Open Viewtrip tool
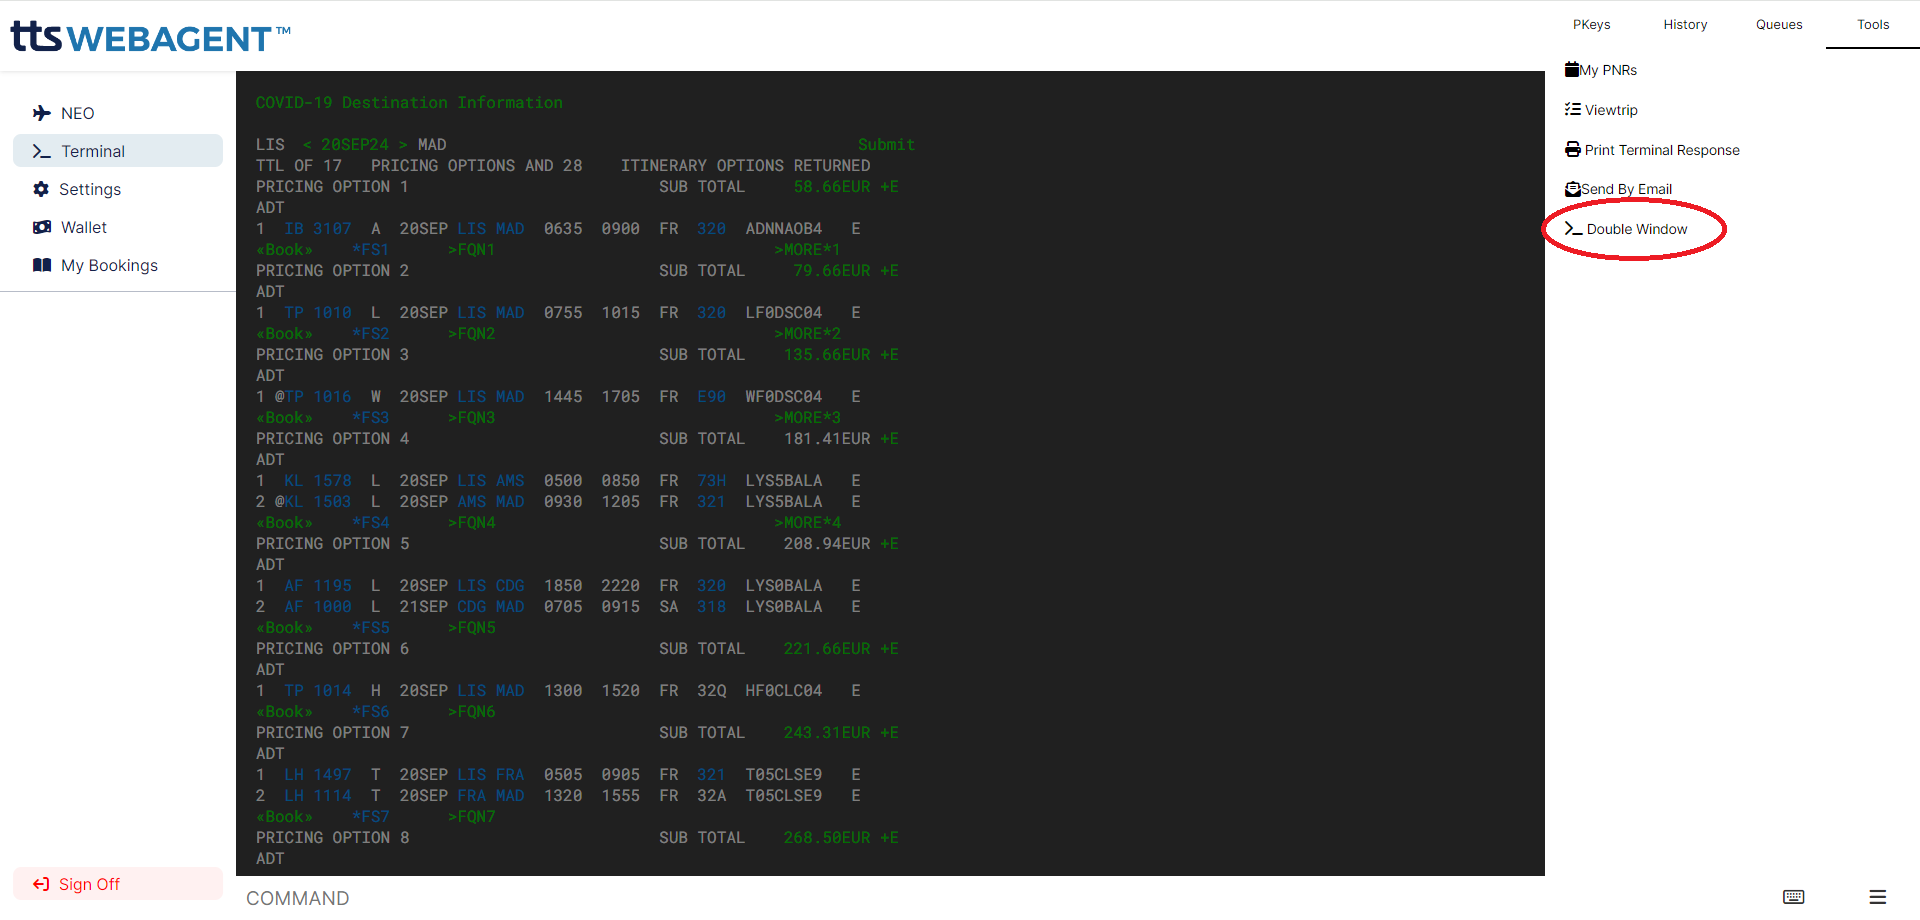This screenshot has height=920, width=1920. click(x=1601, y=110)
